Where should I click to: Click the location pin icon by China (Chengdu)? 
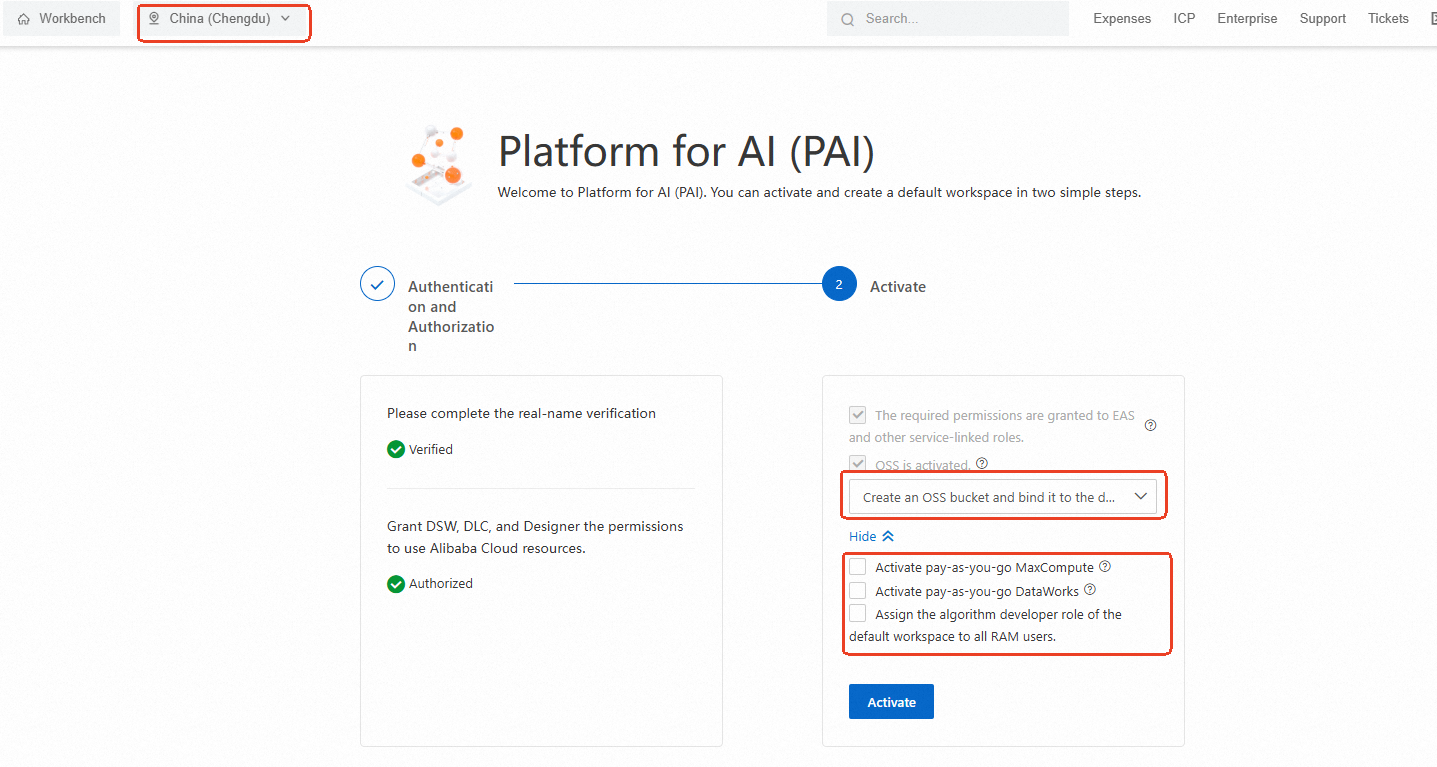pos(154,18)
